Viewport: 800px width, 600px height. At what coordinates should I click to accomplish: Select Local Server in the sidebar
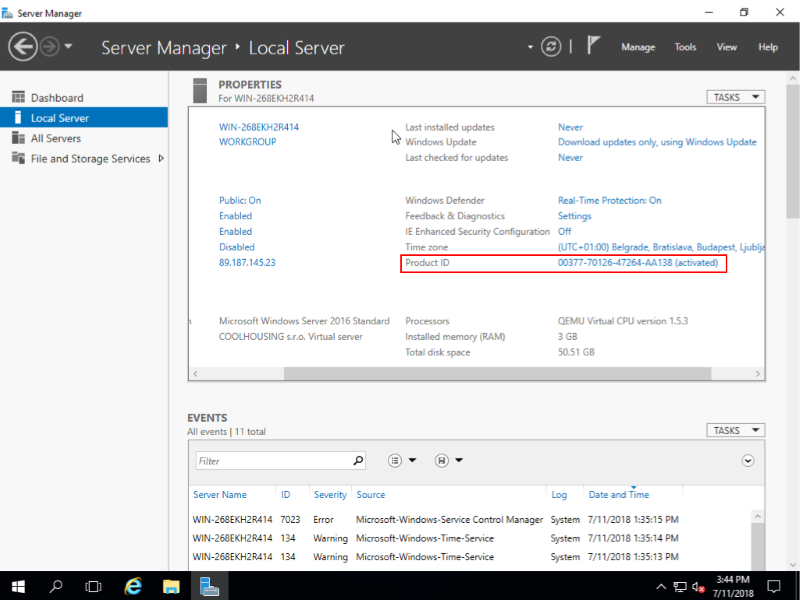pyautogui.click(x=84, y=118)
